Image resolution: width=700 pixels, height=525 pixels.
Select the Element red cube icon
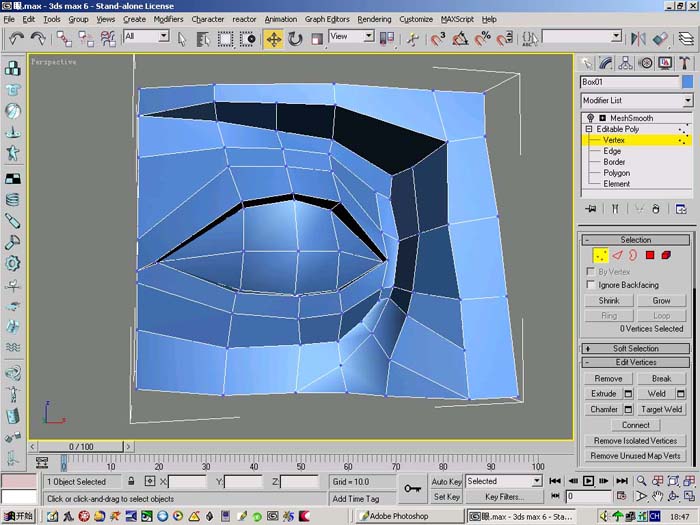(666, 255)
